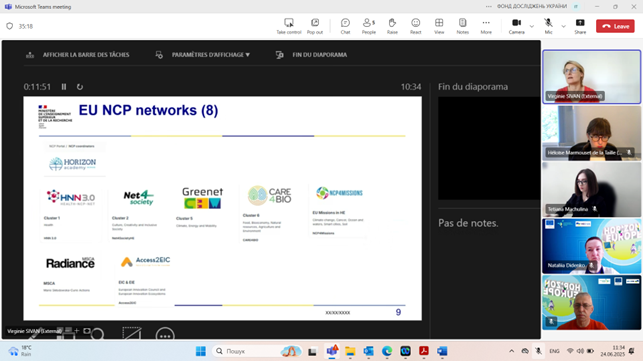
Task: Reset the presentation timer
Action: click(x=80, y=87)
